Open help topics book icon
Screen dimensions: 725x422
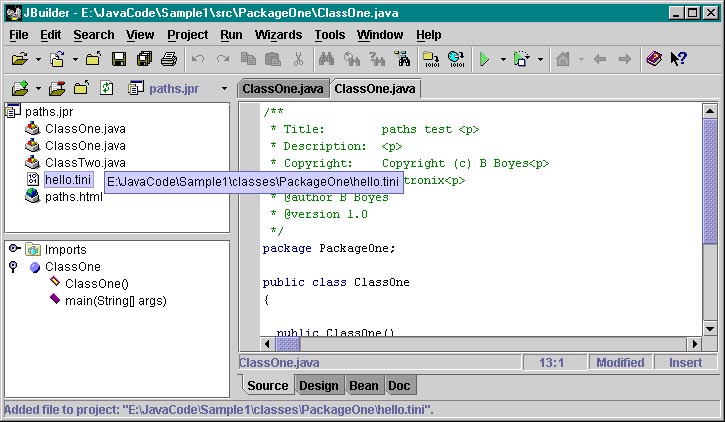(x=653, y=60)
